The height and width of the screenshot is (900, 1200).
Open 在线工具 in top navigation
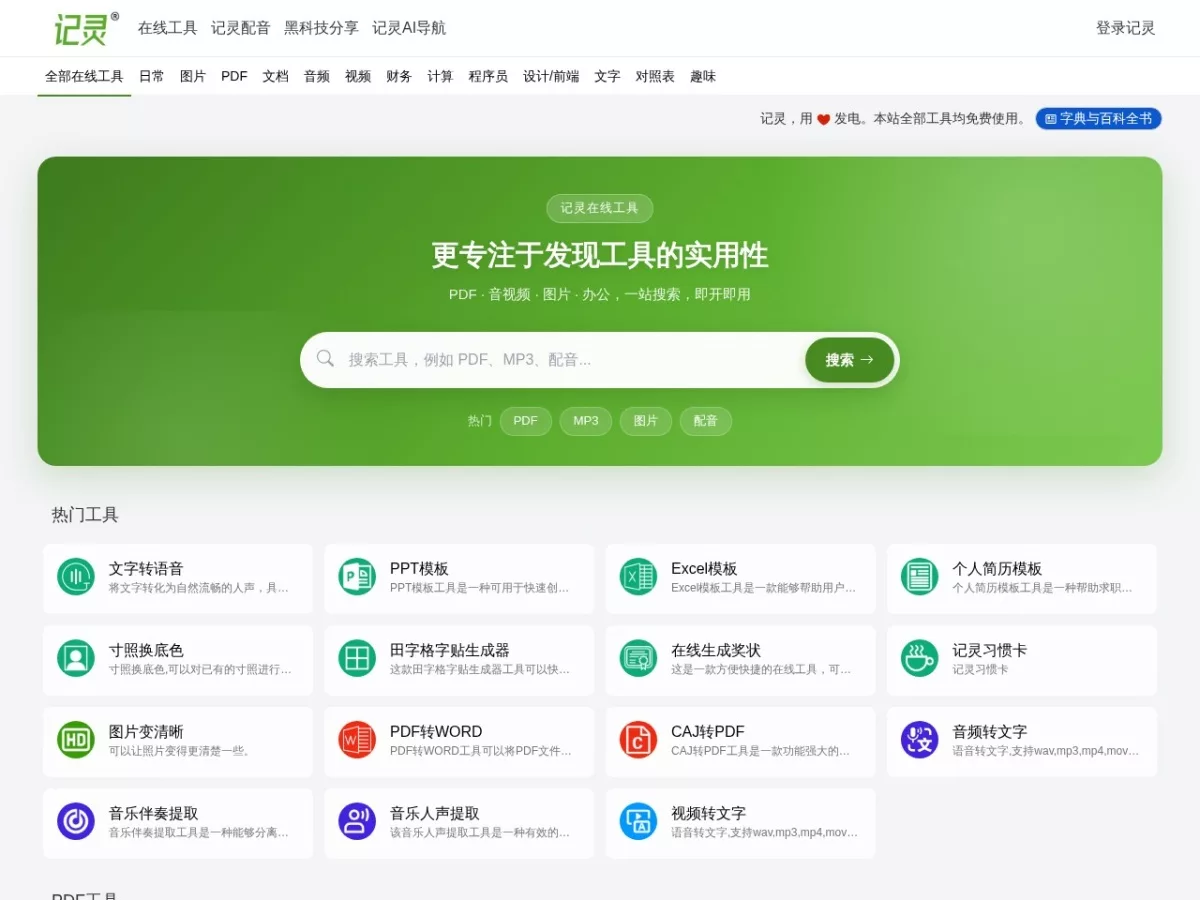tap(168, 28)
